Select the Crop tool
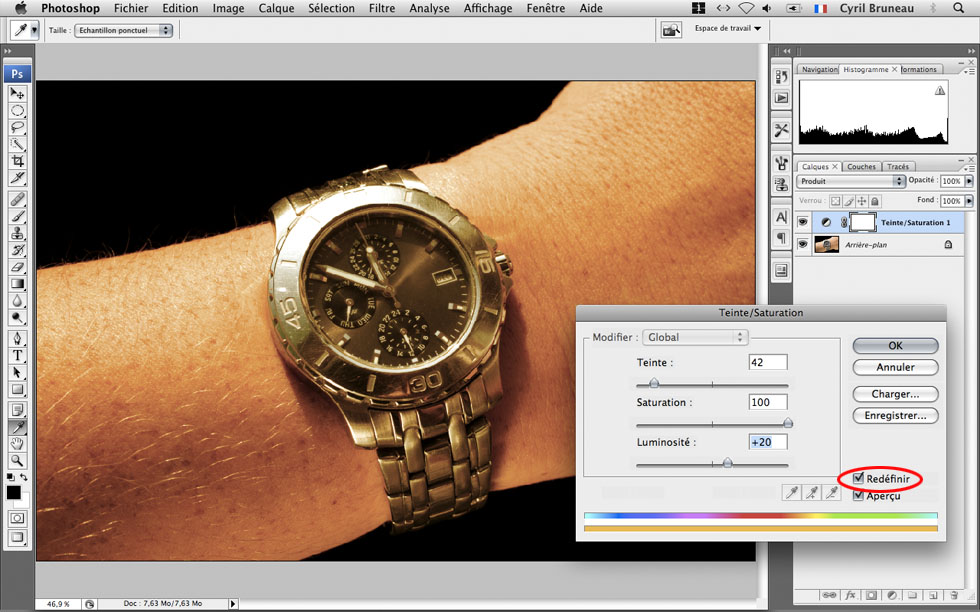Image resolution: width=980 pixels, height=612 pixels. tap(18, 161)
